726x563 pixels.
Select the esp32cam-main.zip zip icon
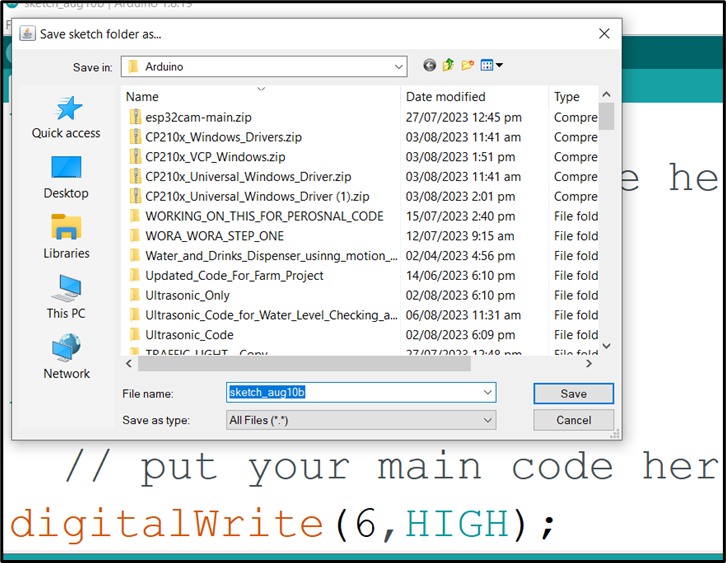pos(135,117)
